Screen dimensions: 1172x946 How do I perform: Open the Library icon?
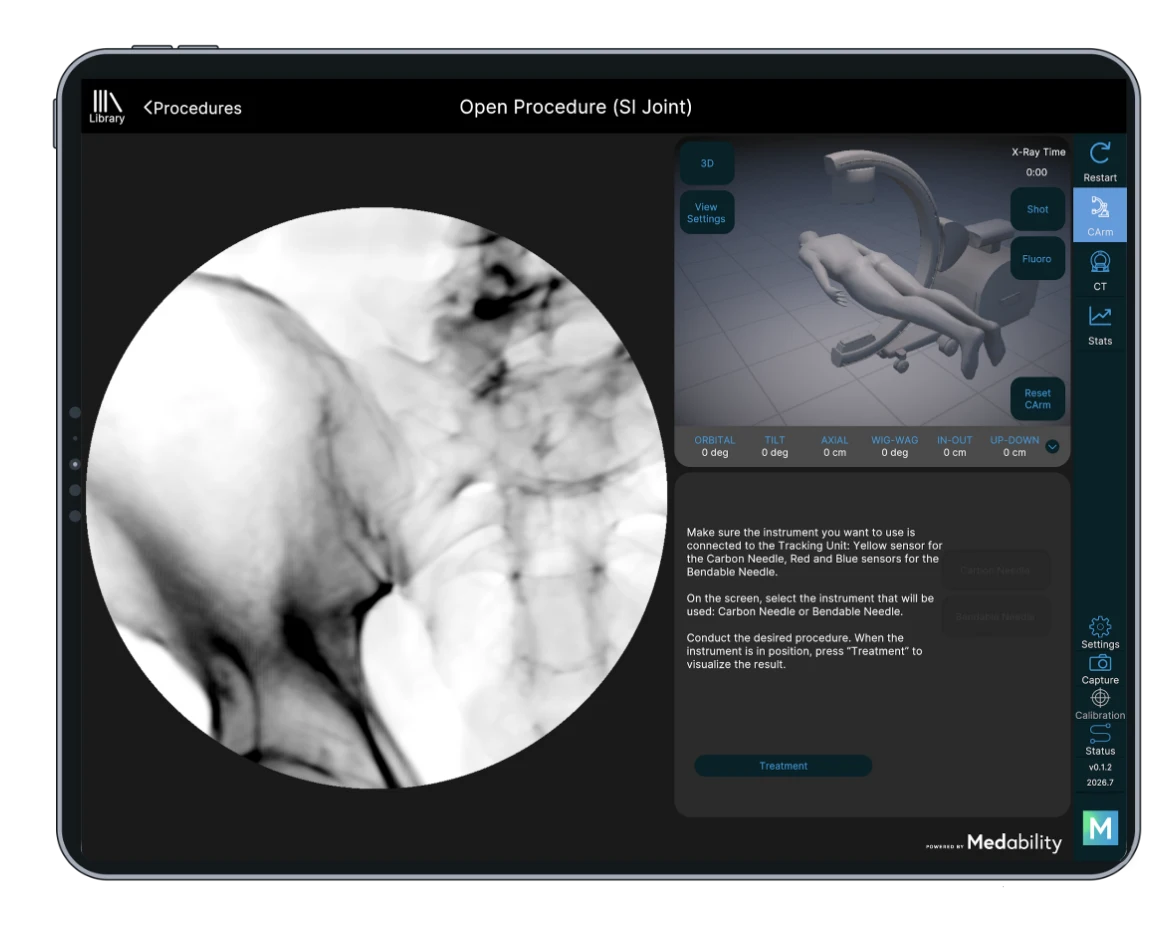pos(107,107)
